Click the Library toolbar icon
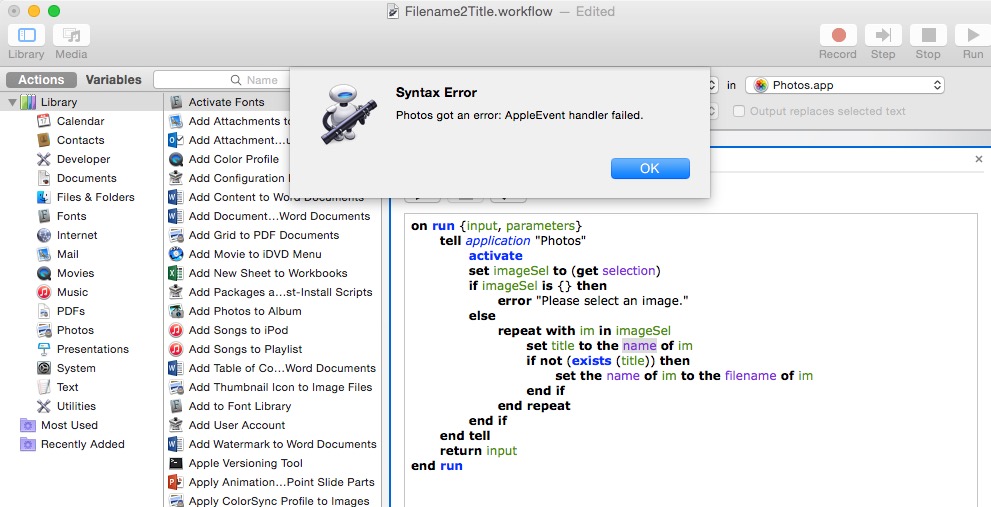This screenshot has width=991, height=507. tap(27, 35)
